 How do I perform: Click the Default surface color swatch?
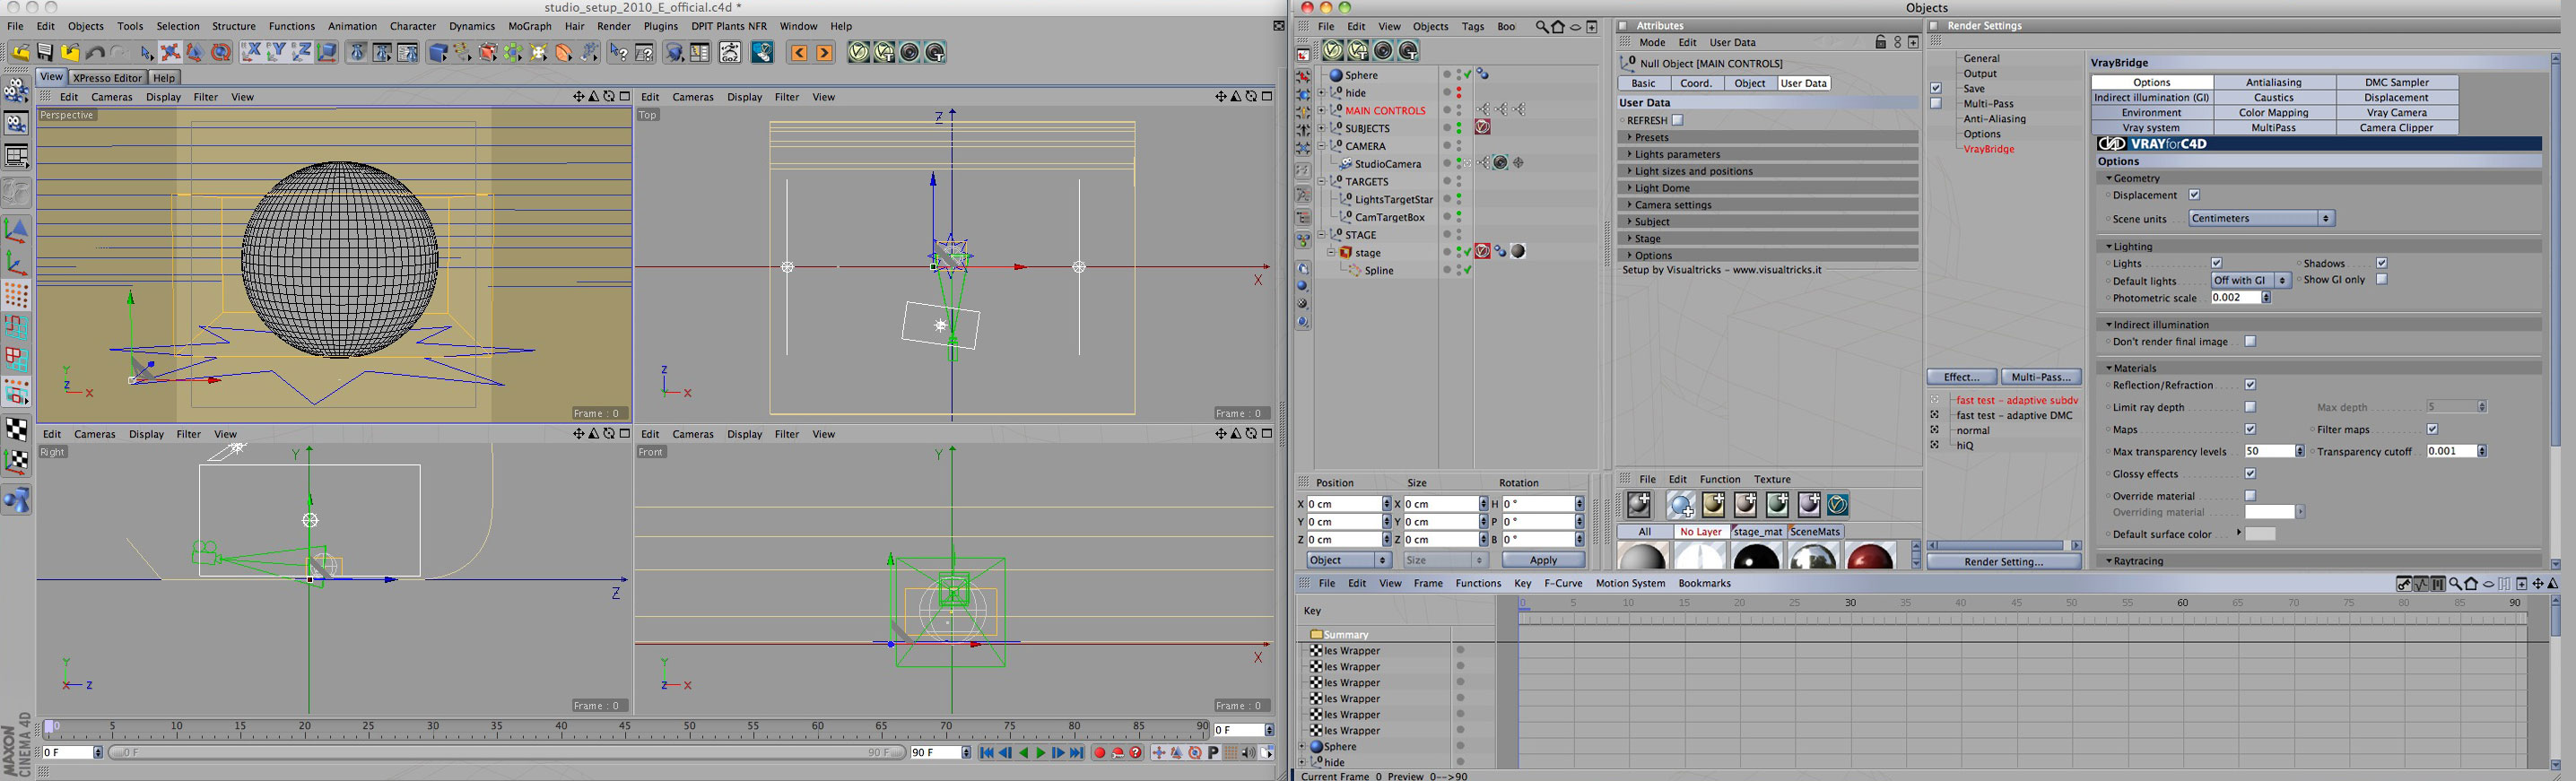point(2260,534)
